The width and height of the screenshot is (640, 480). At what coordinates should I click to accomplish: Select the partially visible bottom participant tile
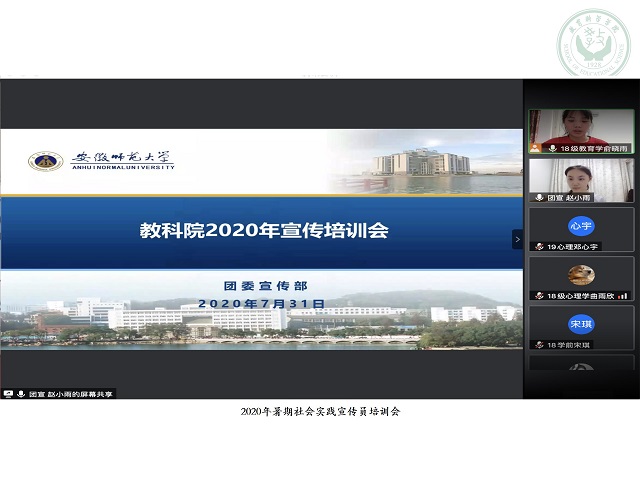(x=581, y=364)
